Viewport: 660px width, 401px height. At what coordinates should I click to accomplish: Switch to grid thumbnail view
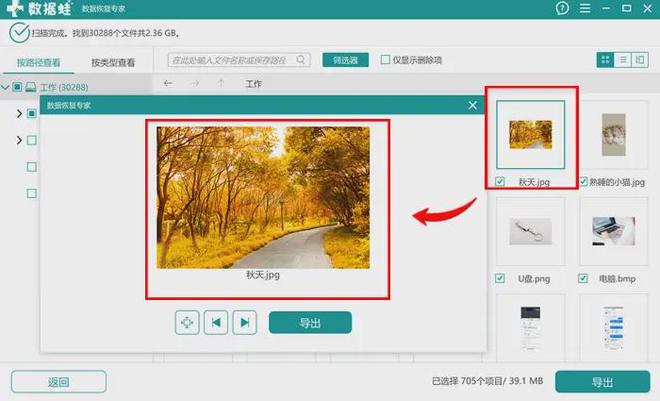(605, 60)
